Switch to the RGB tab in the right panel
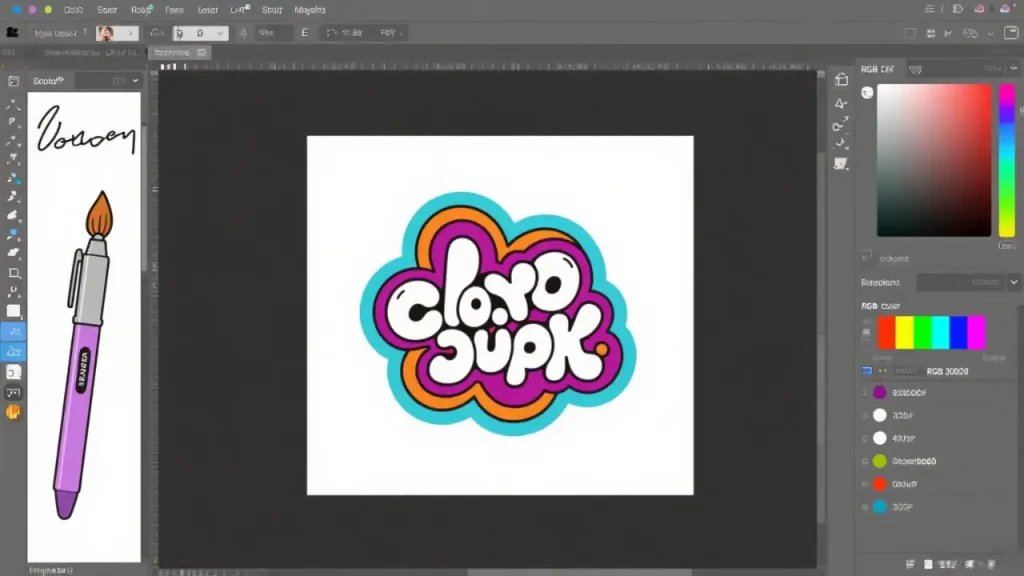 click(875, 69)
